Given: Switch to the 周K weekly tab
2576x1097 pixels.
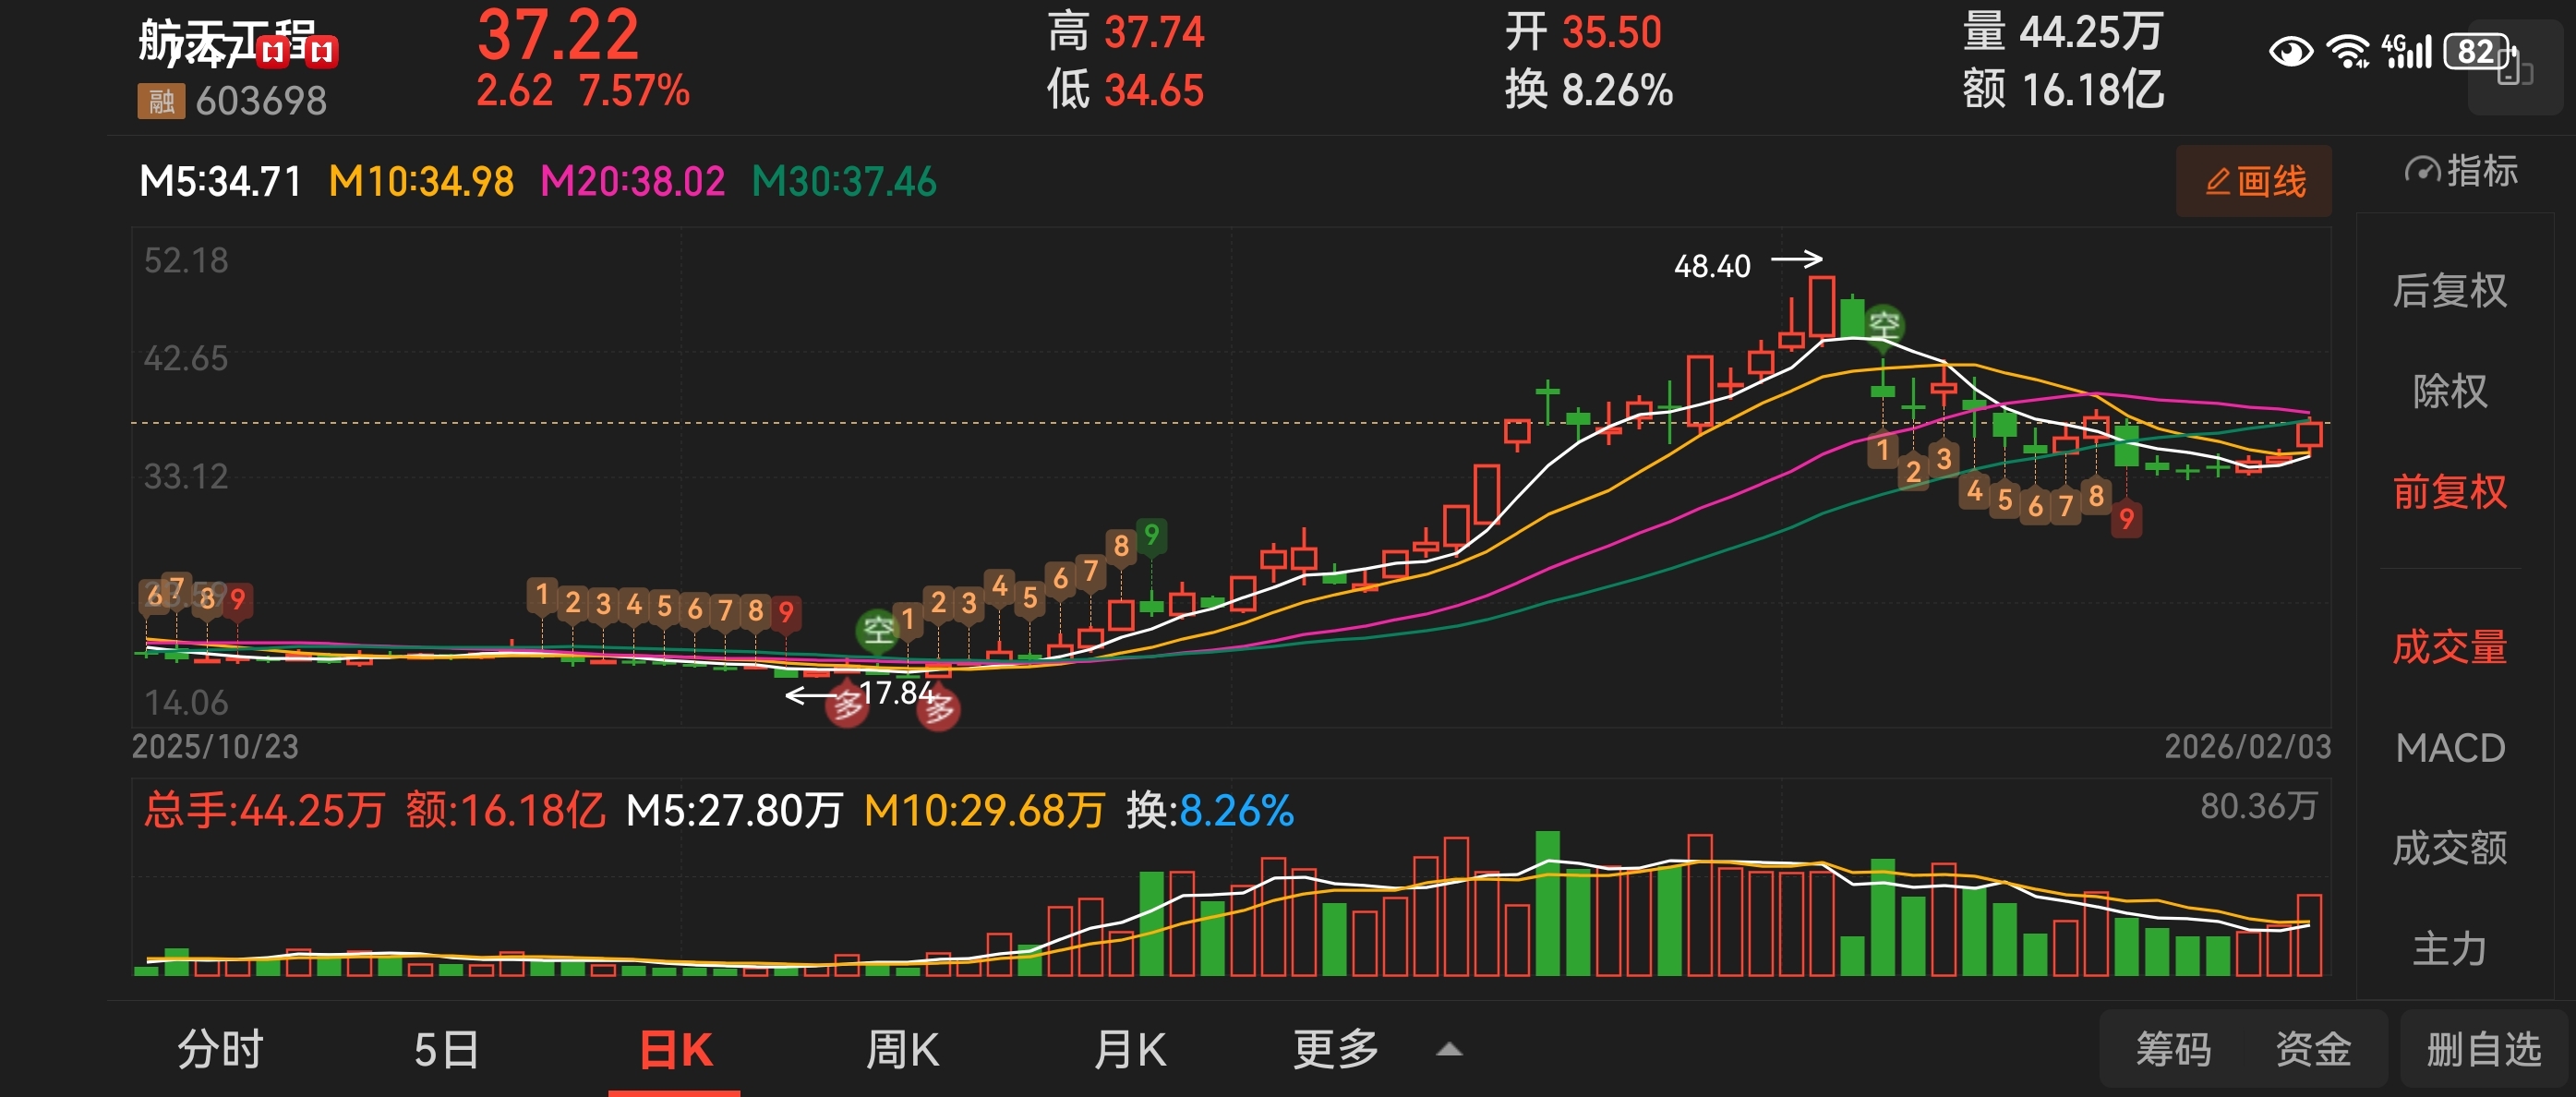Looking at the screenshot, I should click(x=902, y=1050).
